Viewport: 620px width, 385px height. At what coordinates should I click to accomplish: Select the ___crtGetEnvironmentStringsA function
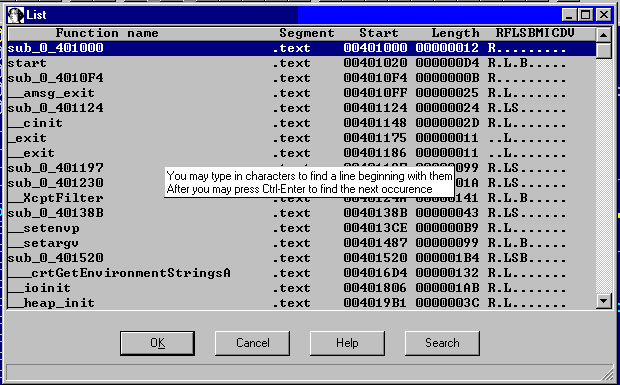(302, 273)
